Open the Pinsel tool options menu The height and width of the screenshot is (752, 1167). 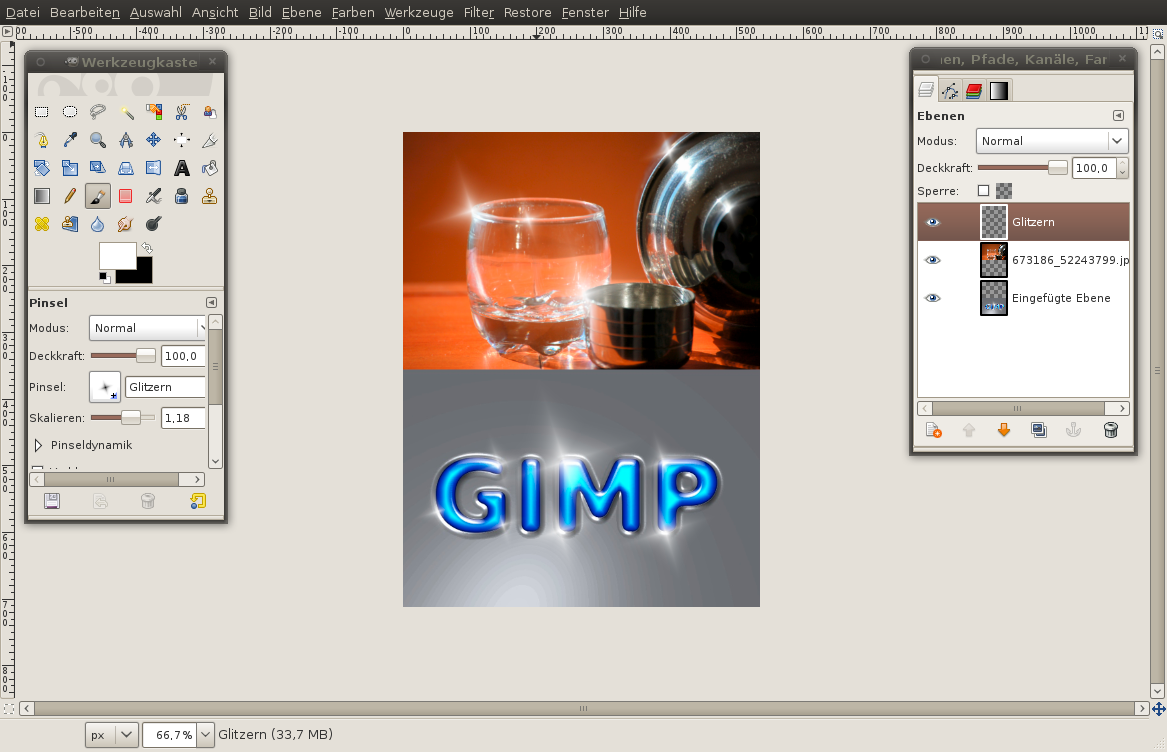[211, 302]
